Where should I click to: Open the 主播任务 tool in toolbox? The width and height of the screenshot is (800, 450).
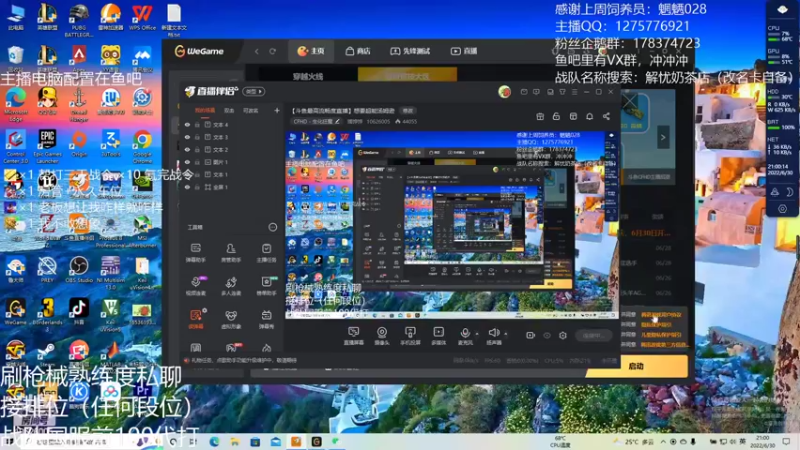(x=266, y=253)
